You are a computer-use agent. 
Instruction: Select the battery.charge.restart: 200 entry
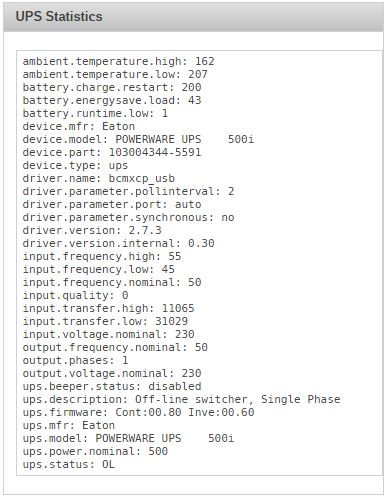click(112, 87)
